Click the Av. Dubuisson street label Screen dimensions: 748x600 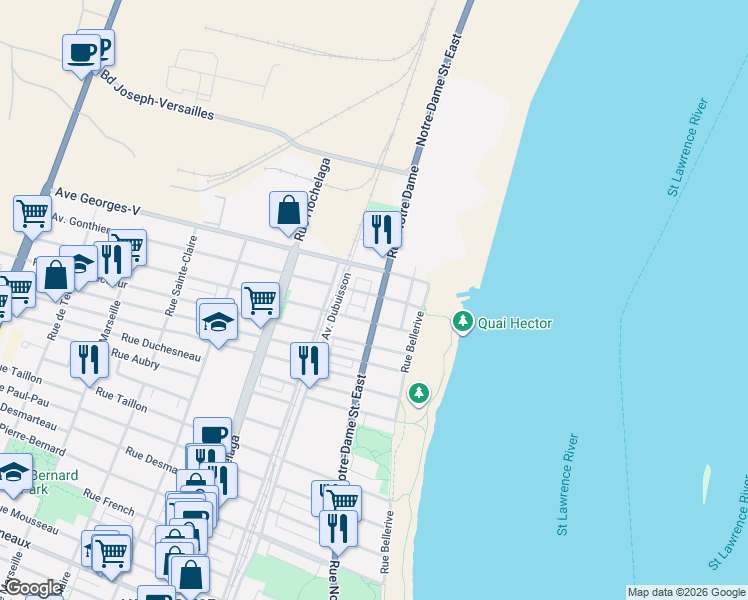pos(336,306)
